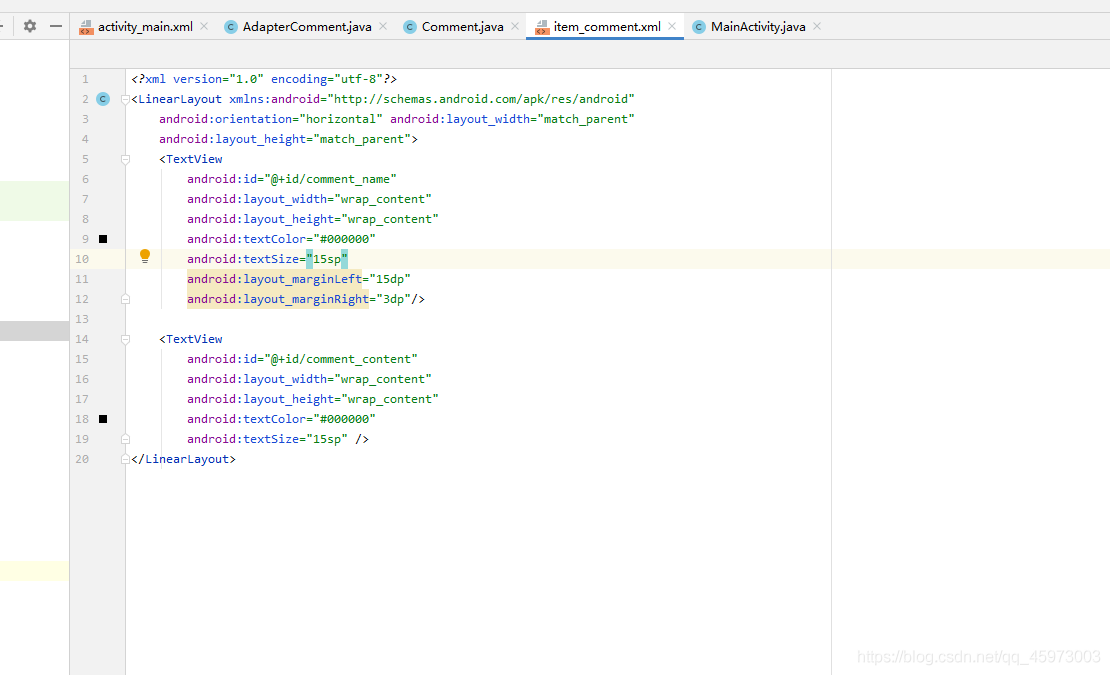
Task: Click the "#000000" value on line 18
Action: 345,419
